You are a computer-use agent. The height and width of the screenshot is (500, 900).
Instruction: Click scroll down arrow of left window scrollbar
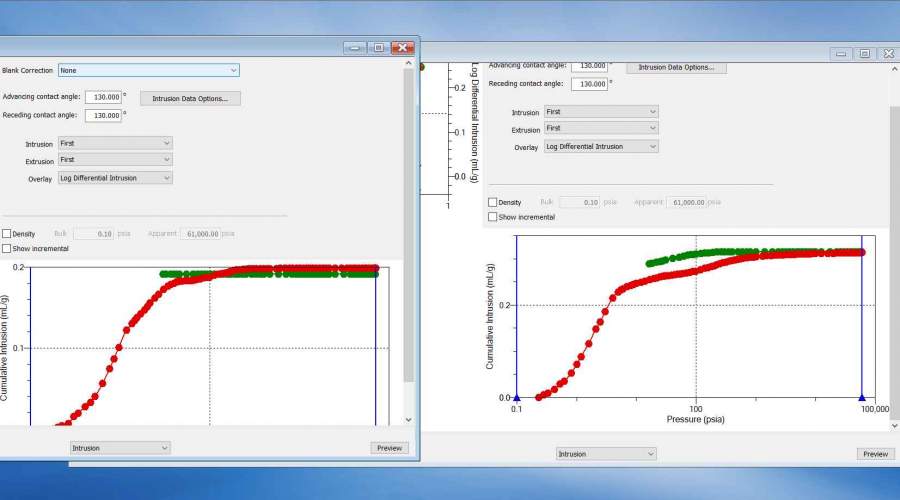408,420
